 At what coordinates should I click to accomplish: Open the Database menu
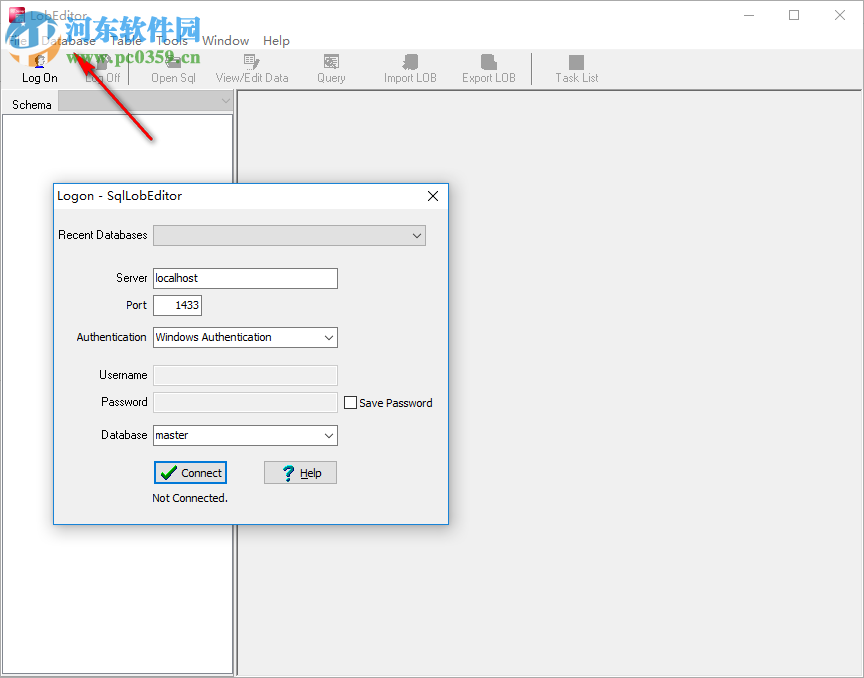coord(72,40)
